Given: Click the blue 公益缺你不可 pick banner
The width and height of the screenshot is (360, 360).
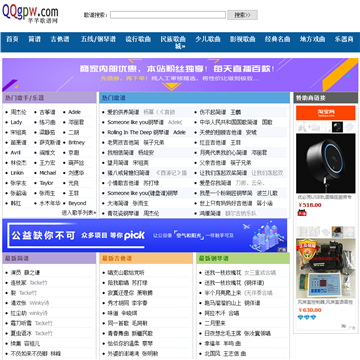Looking at the screenshot, I should 145,235.
